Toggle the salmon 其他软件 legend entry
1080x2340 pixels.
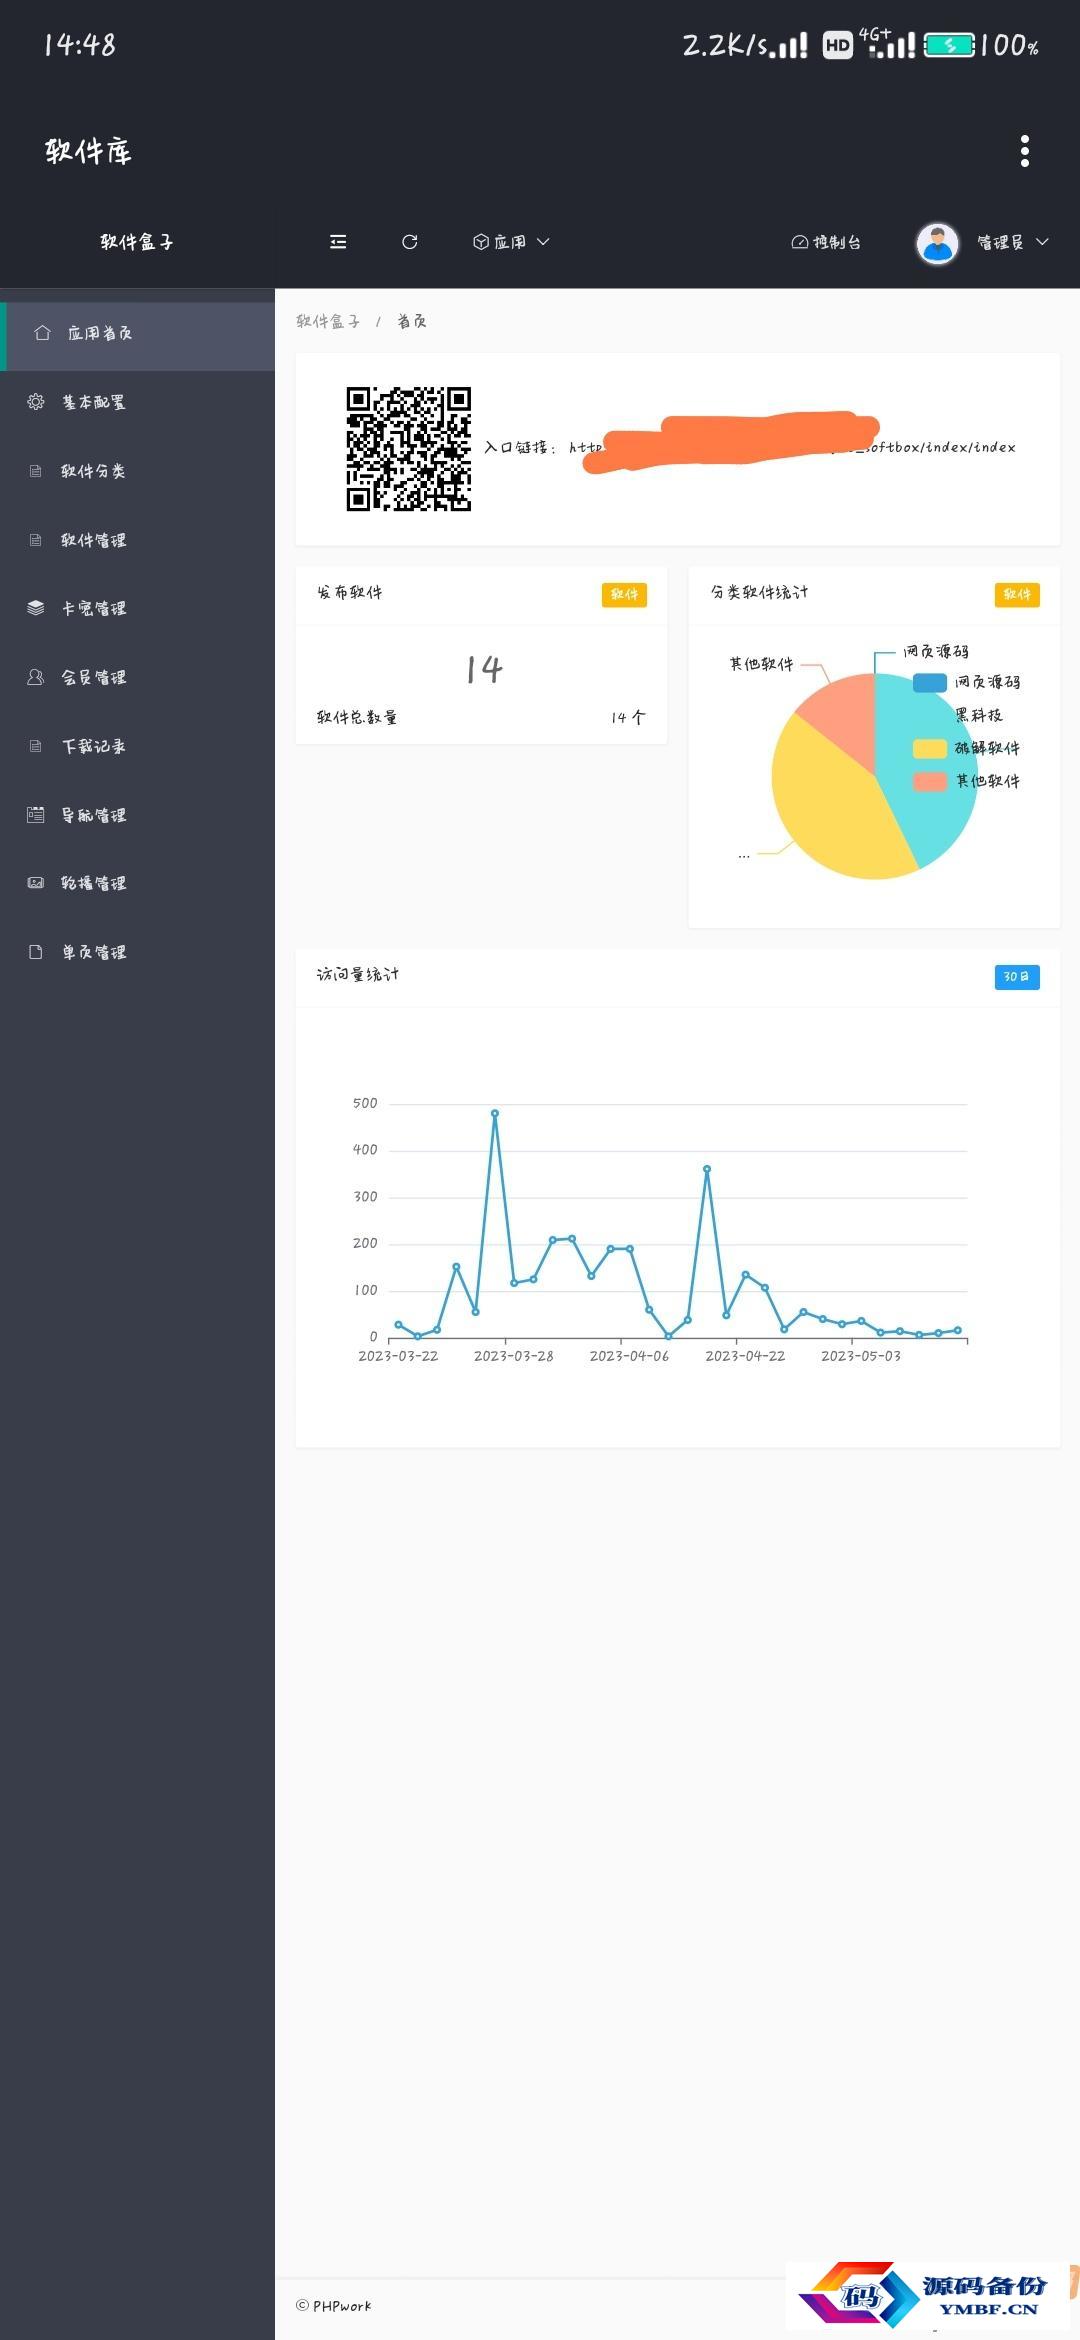(x=966, y=781)
